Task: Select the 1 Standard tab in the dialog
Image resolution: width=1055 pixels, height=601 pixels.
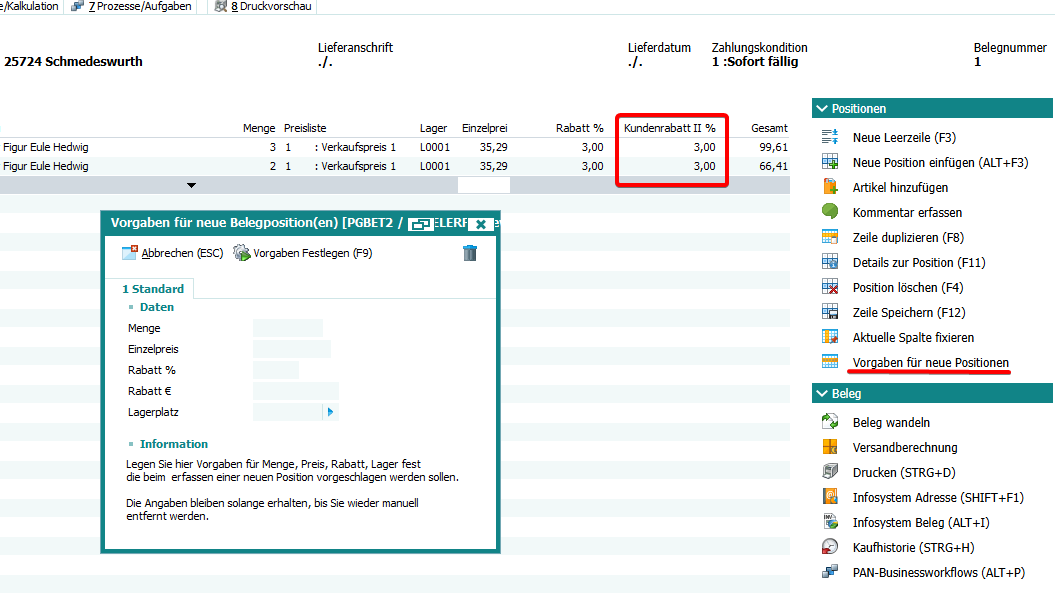Action: [153, 289]
